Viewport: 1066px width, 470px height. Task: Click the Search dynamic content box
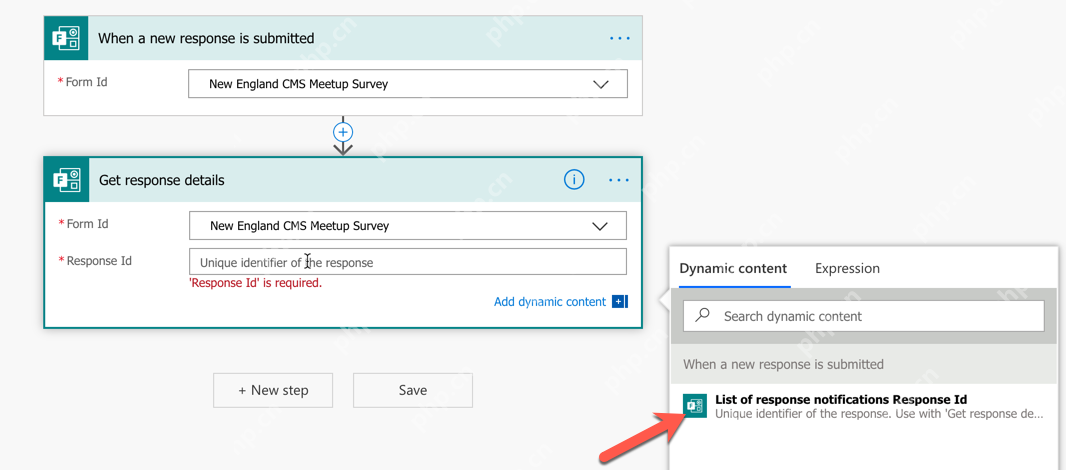click(863, 316)
